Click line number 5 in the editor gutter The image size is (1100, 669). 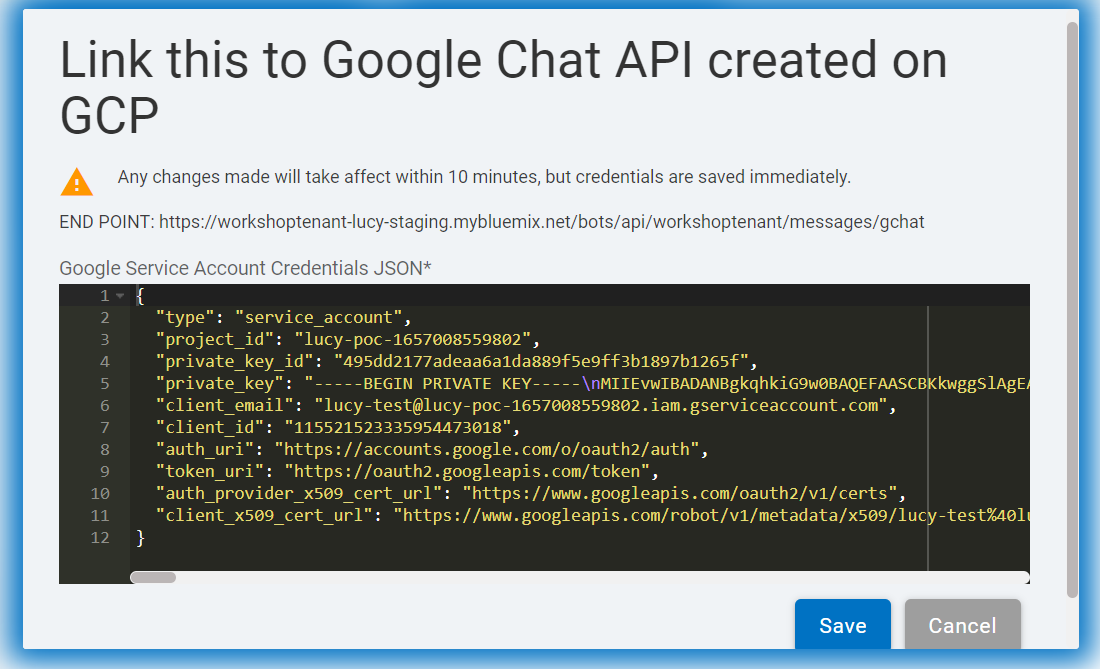[x=104, y=383]
